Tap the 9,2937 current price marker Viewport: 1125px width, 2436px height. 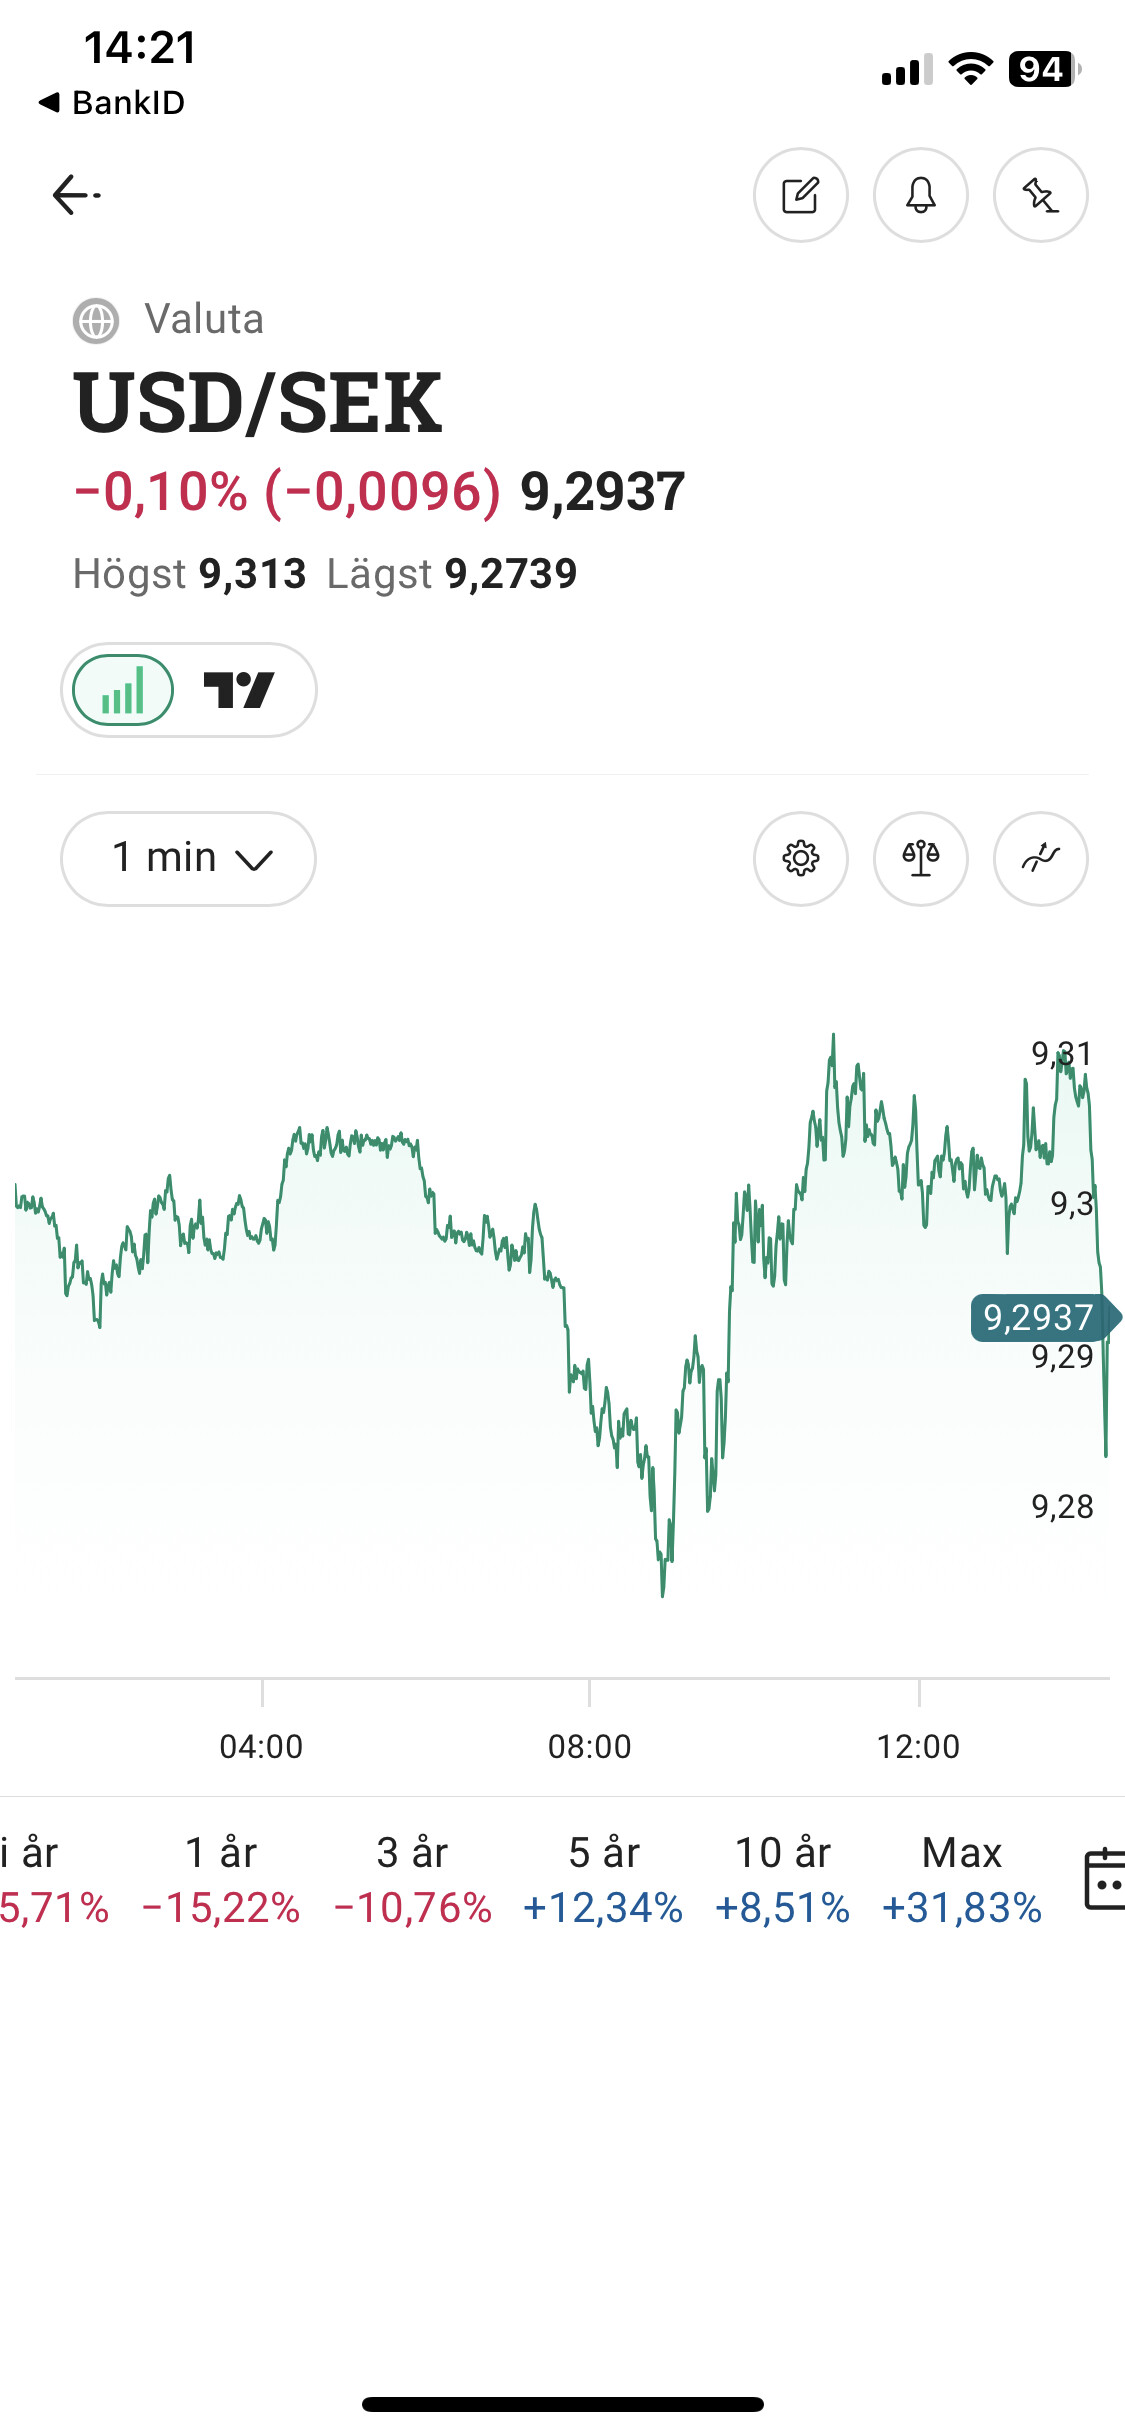[1040, 1317]
